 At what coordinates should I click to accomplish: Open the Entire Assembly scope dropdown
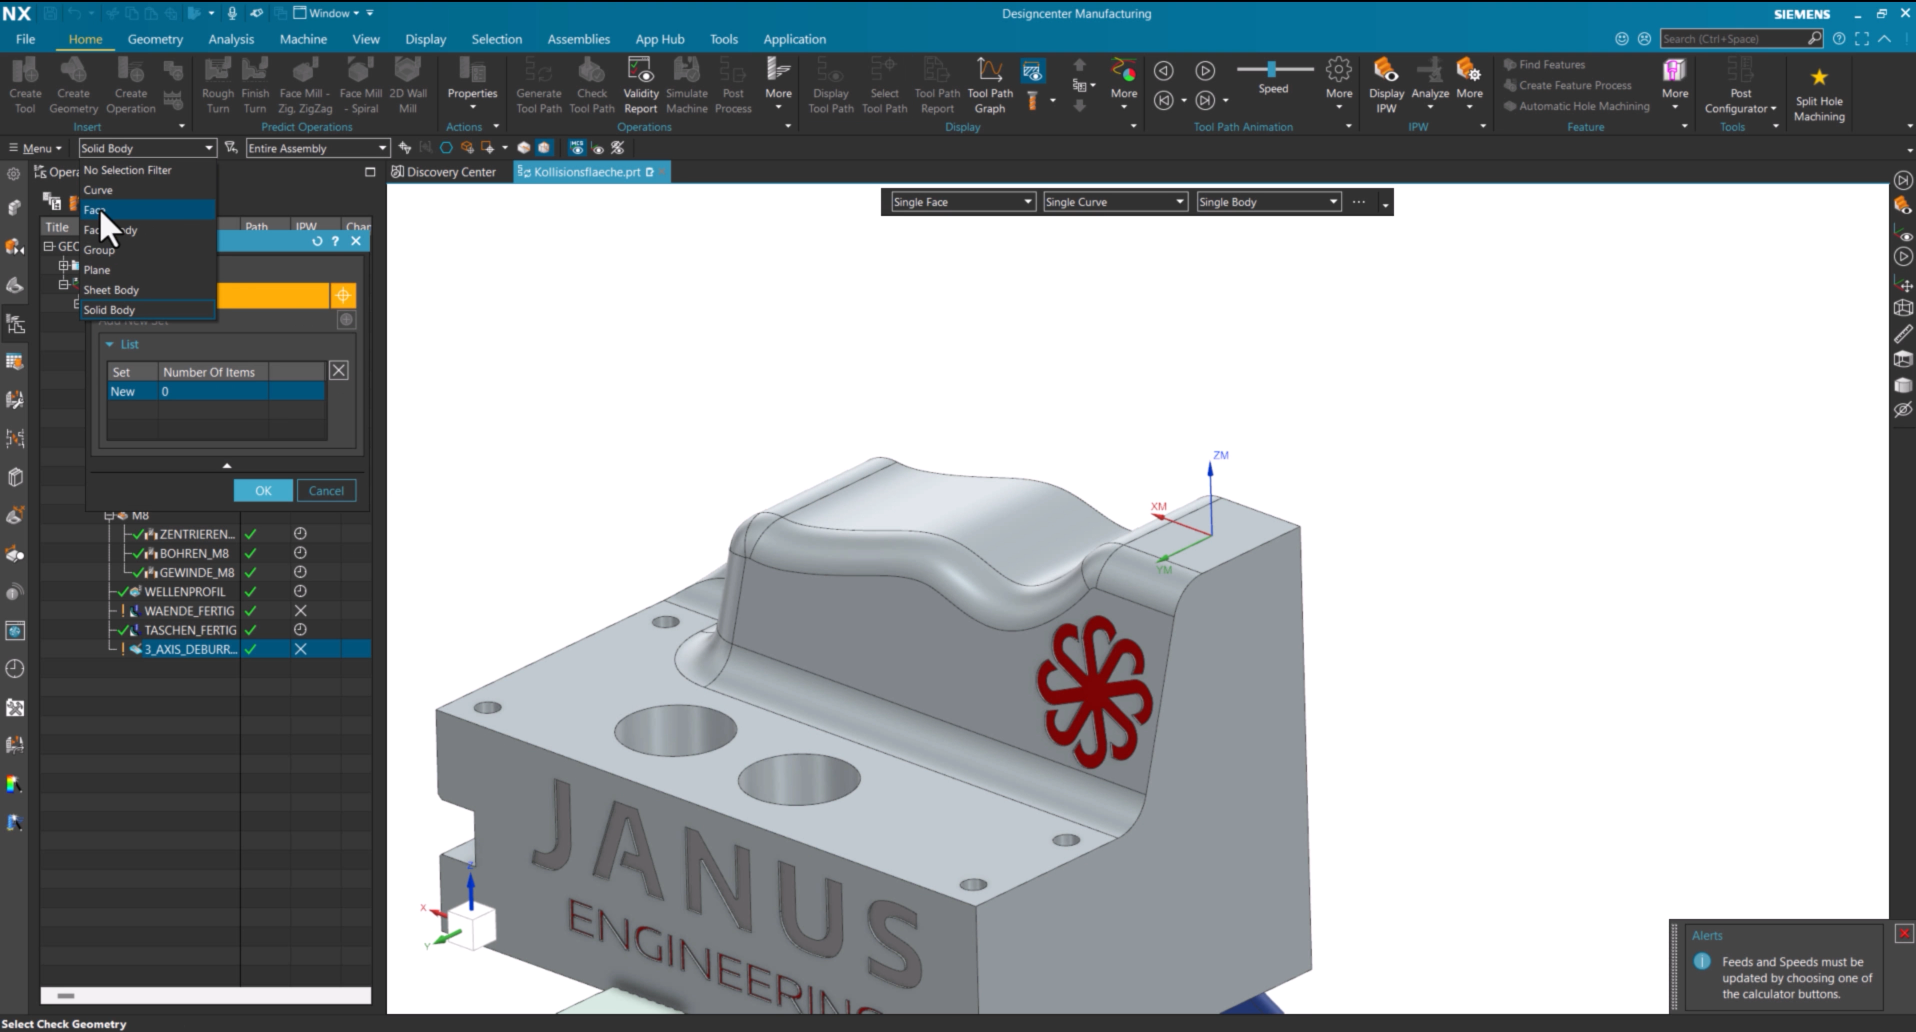click(317, 148)
